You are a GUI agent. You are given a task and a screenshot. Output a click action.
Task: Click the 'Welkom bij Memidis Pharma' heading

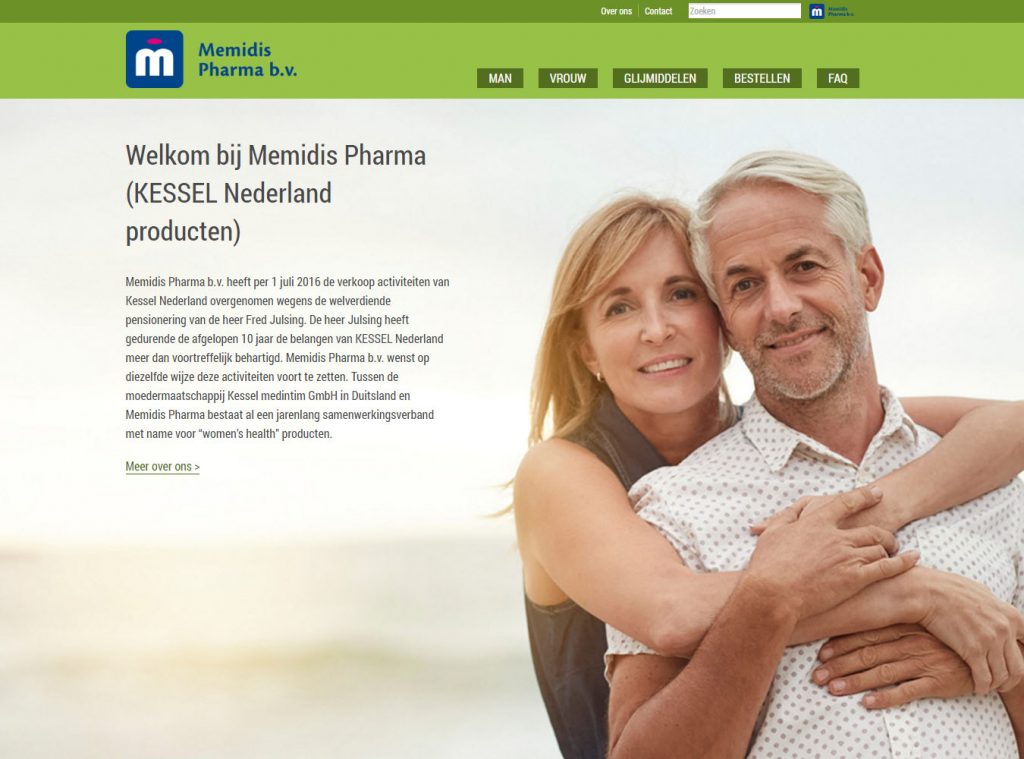pos(276,155)
